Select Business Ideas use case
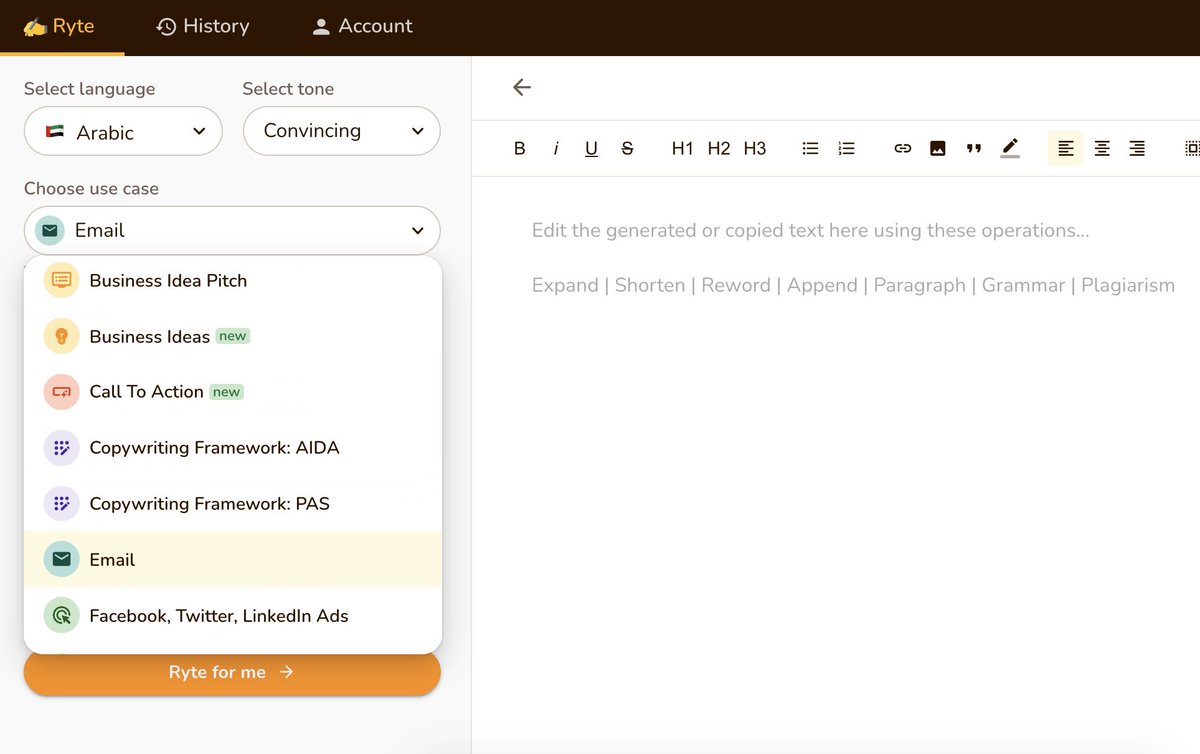This screenshot has height=754, width=1200. pos(233,336)
